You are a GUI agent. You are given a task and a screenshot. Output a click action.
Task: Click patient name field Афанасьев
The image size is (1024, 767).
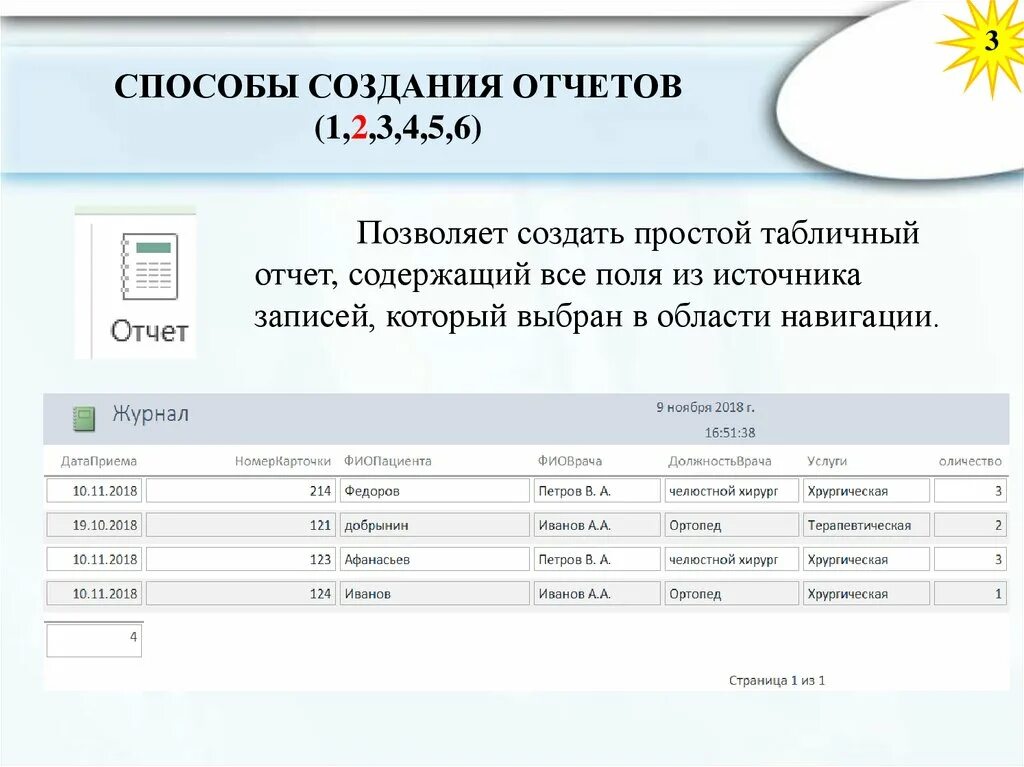point(434,559)
